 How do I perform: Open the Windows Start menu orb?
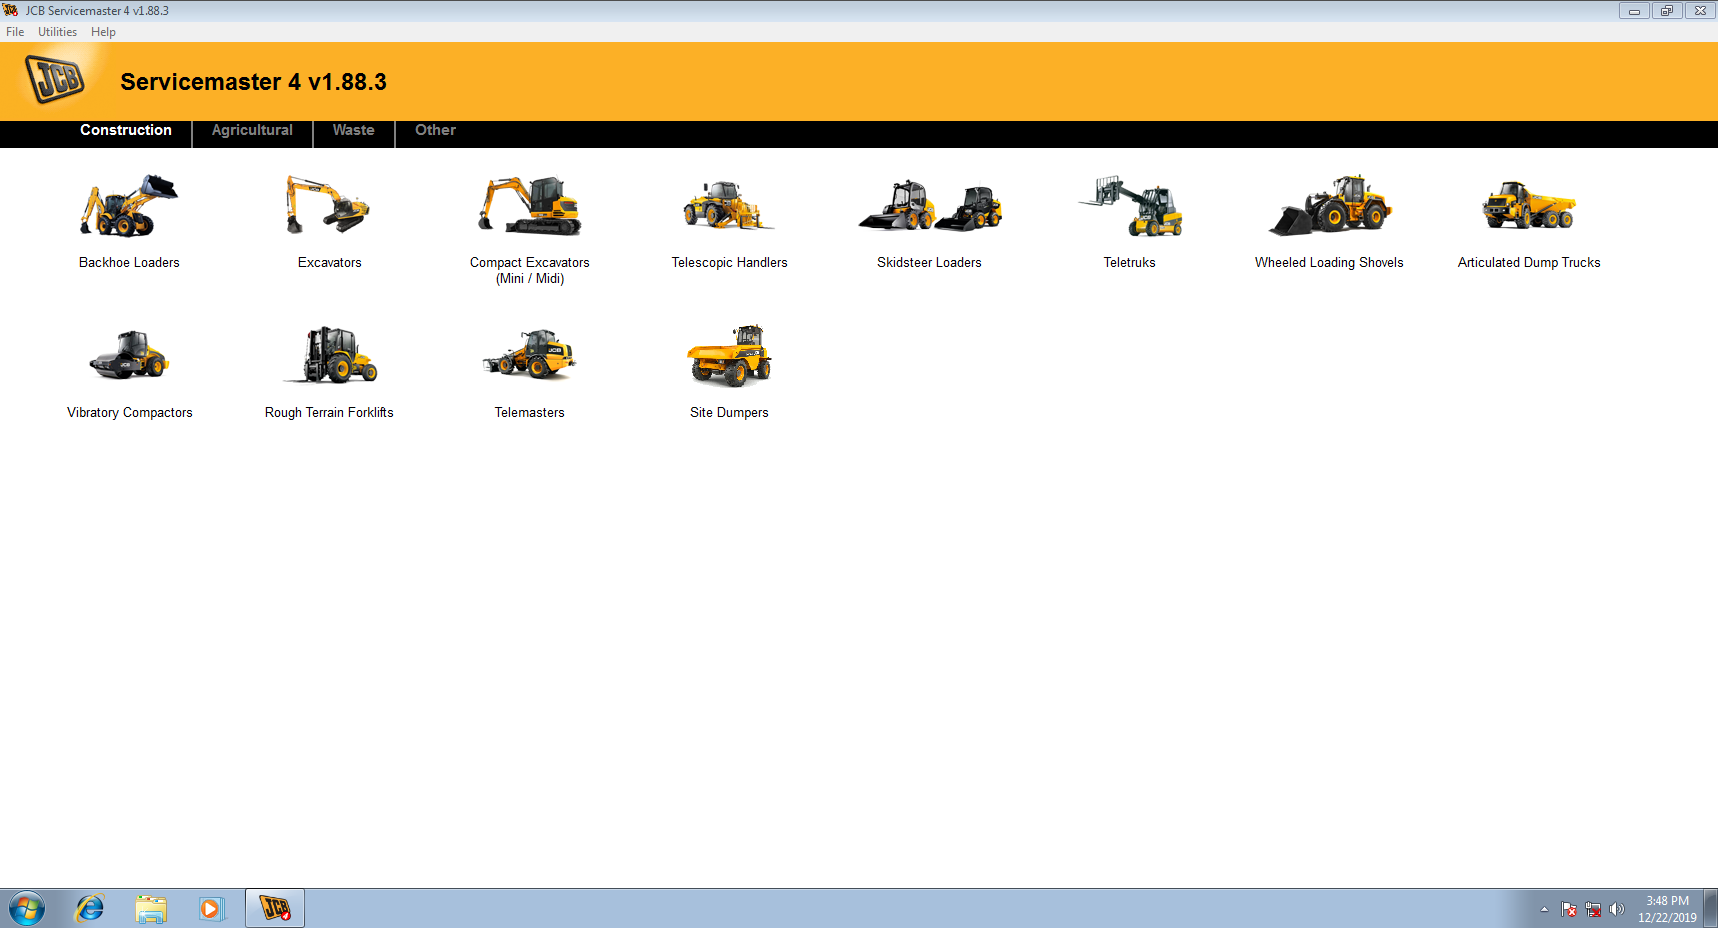tap(27, 909)
